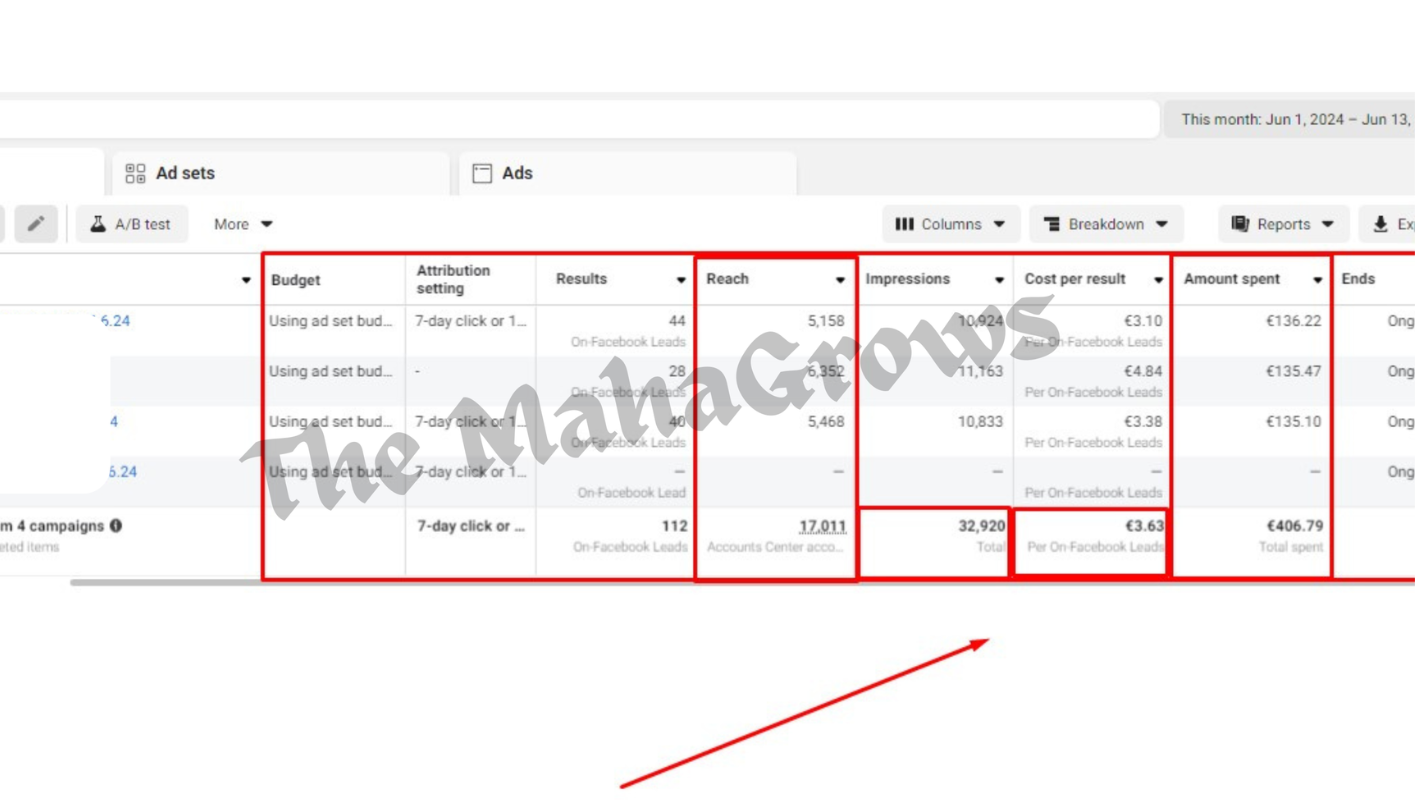Open the Reports menu
Screen dimensions: 1415x811
pyautogui.click(x=1283, y=224)
